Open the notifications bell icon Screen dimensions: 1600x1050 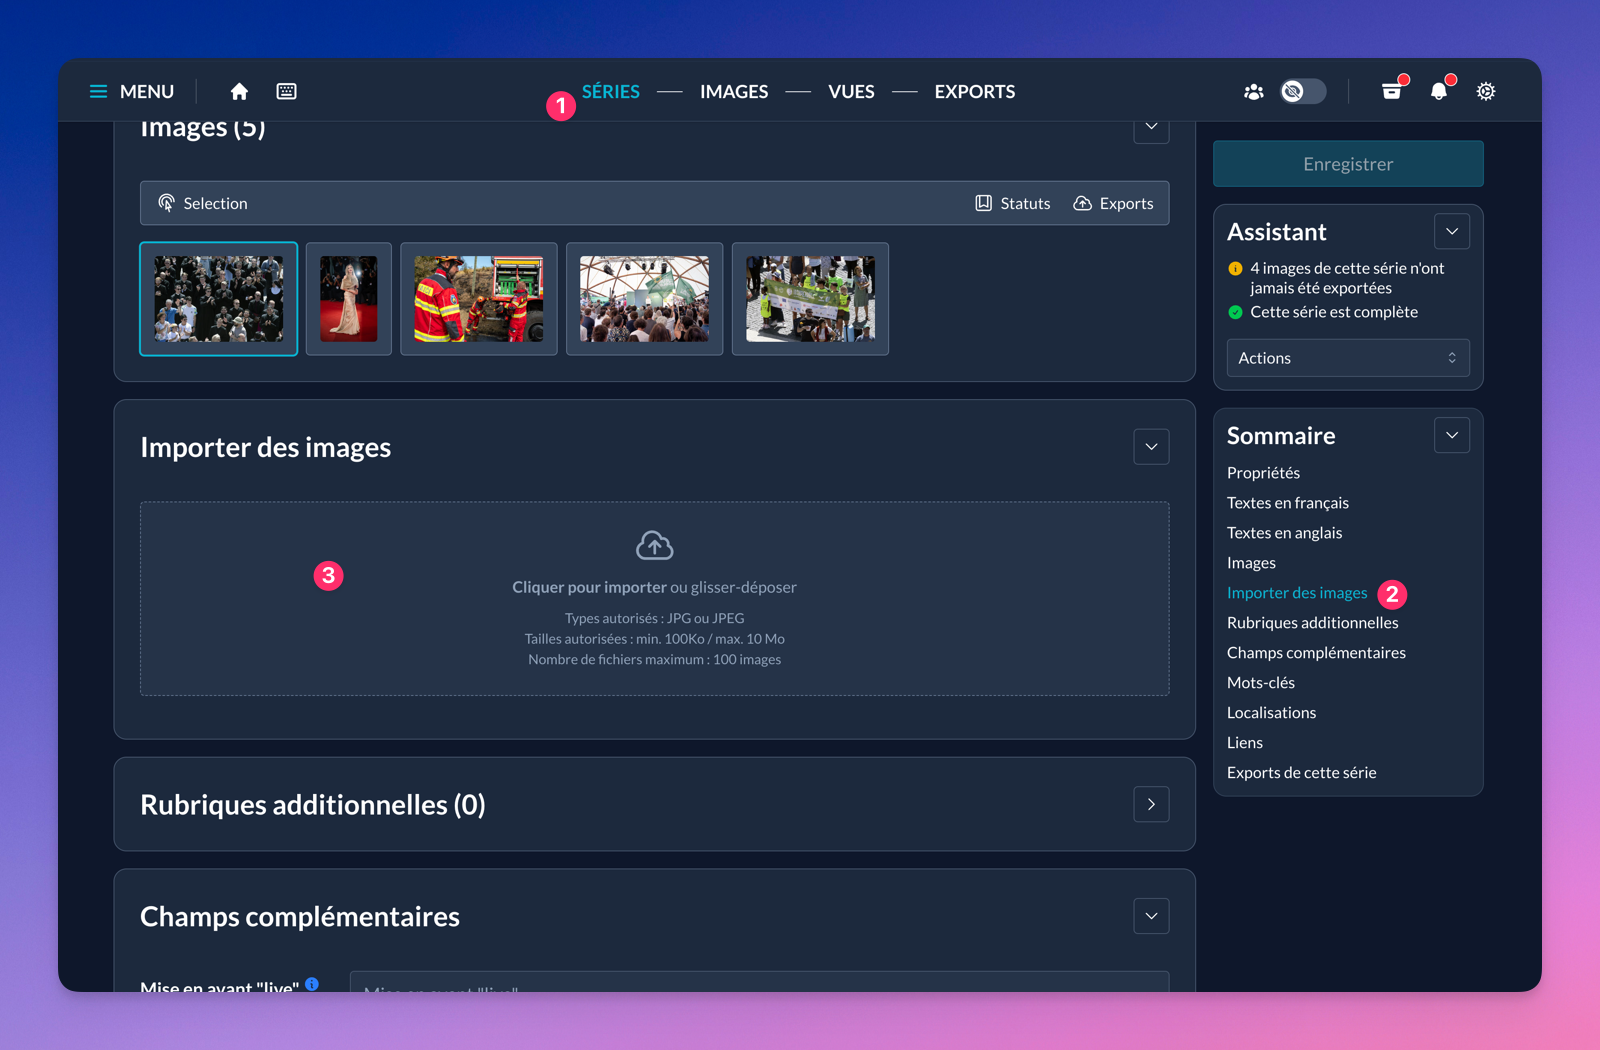pyautogui.click(x=1438, y=91)
